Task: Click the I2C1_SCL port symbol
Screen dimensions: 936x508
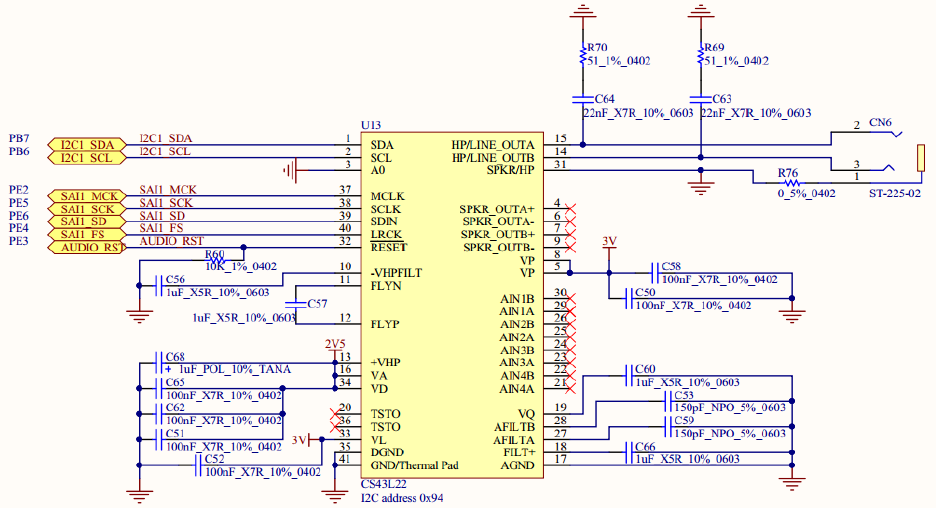Action: (x=87, y=158)
